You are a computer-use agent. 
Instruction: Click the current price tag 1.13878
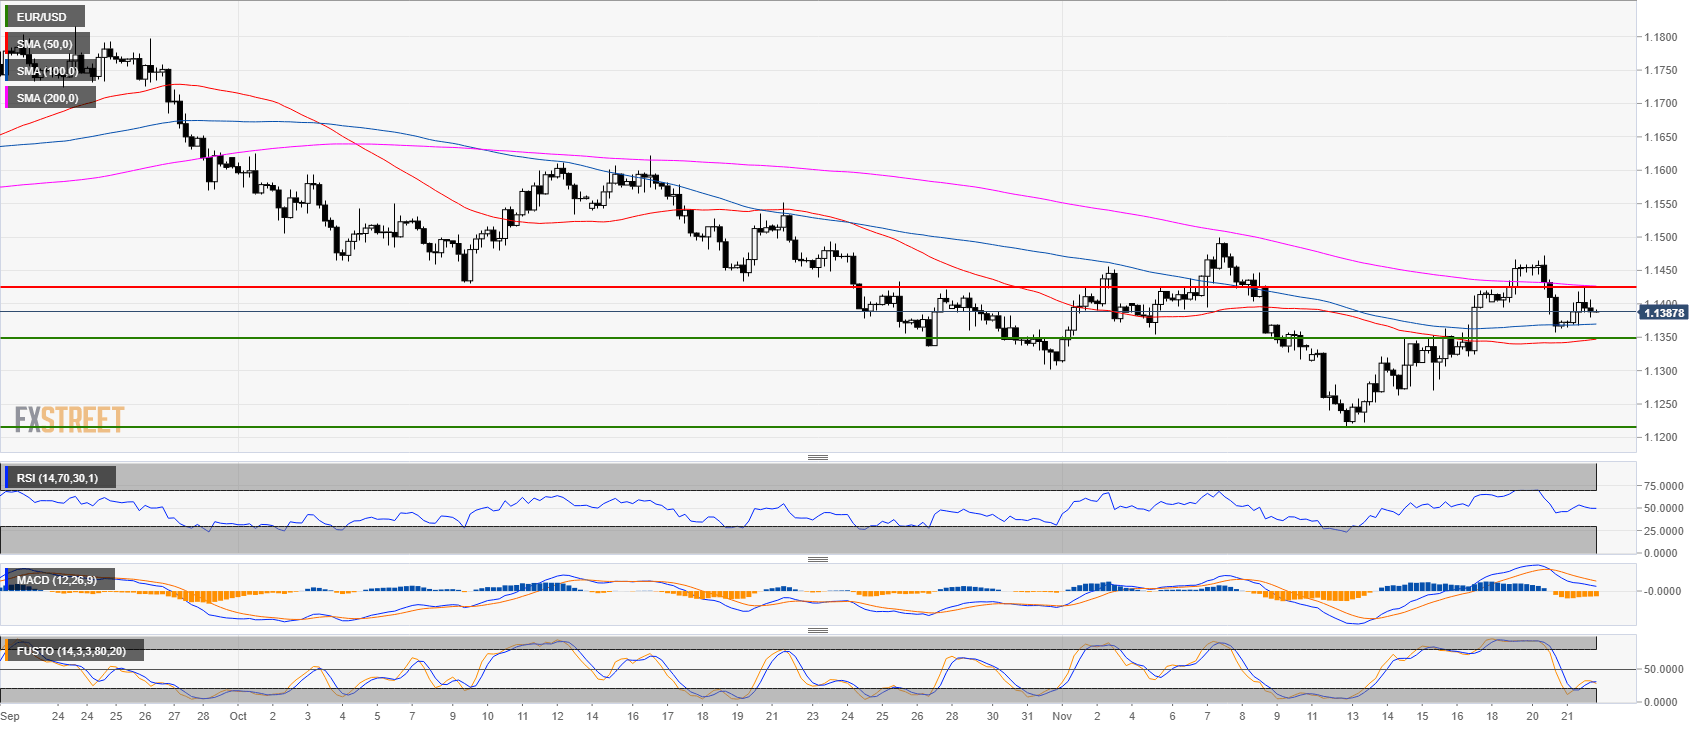1663,313
